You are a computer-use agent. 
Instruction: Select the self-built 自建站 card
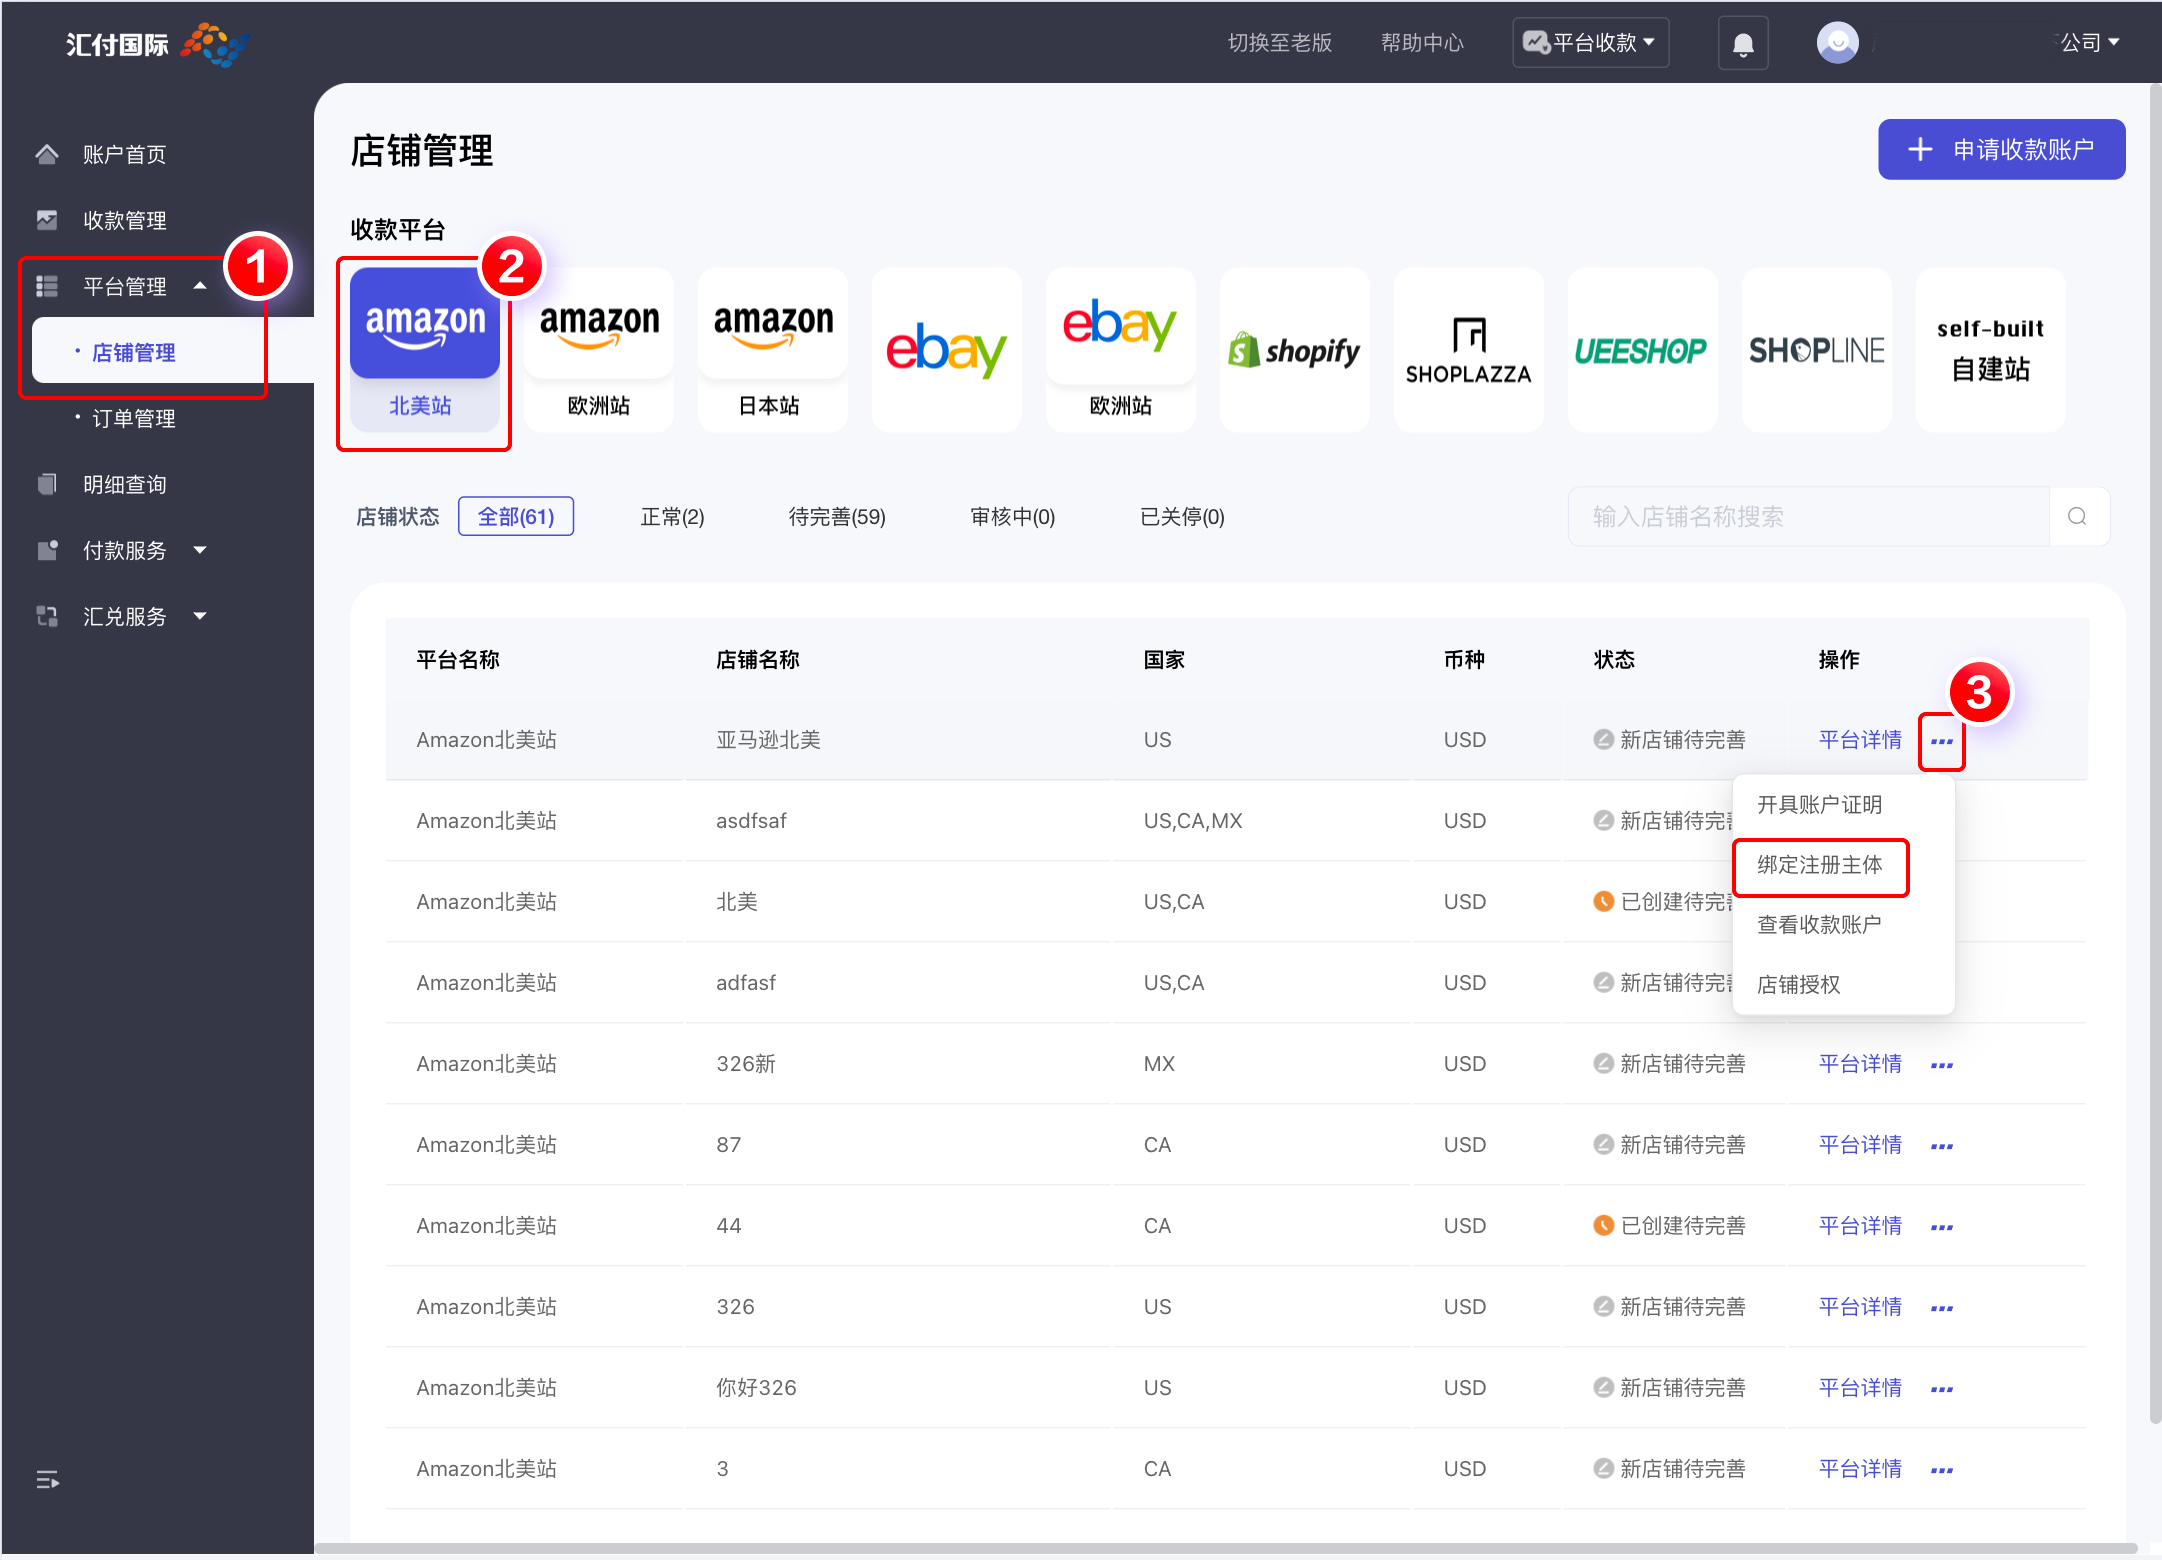click(x=1991, y=350)
